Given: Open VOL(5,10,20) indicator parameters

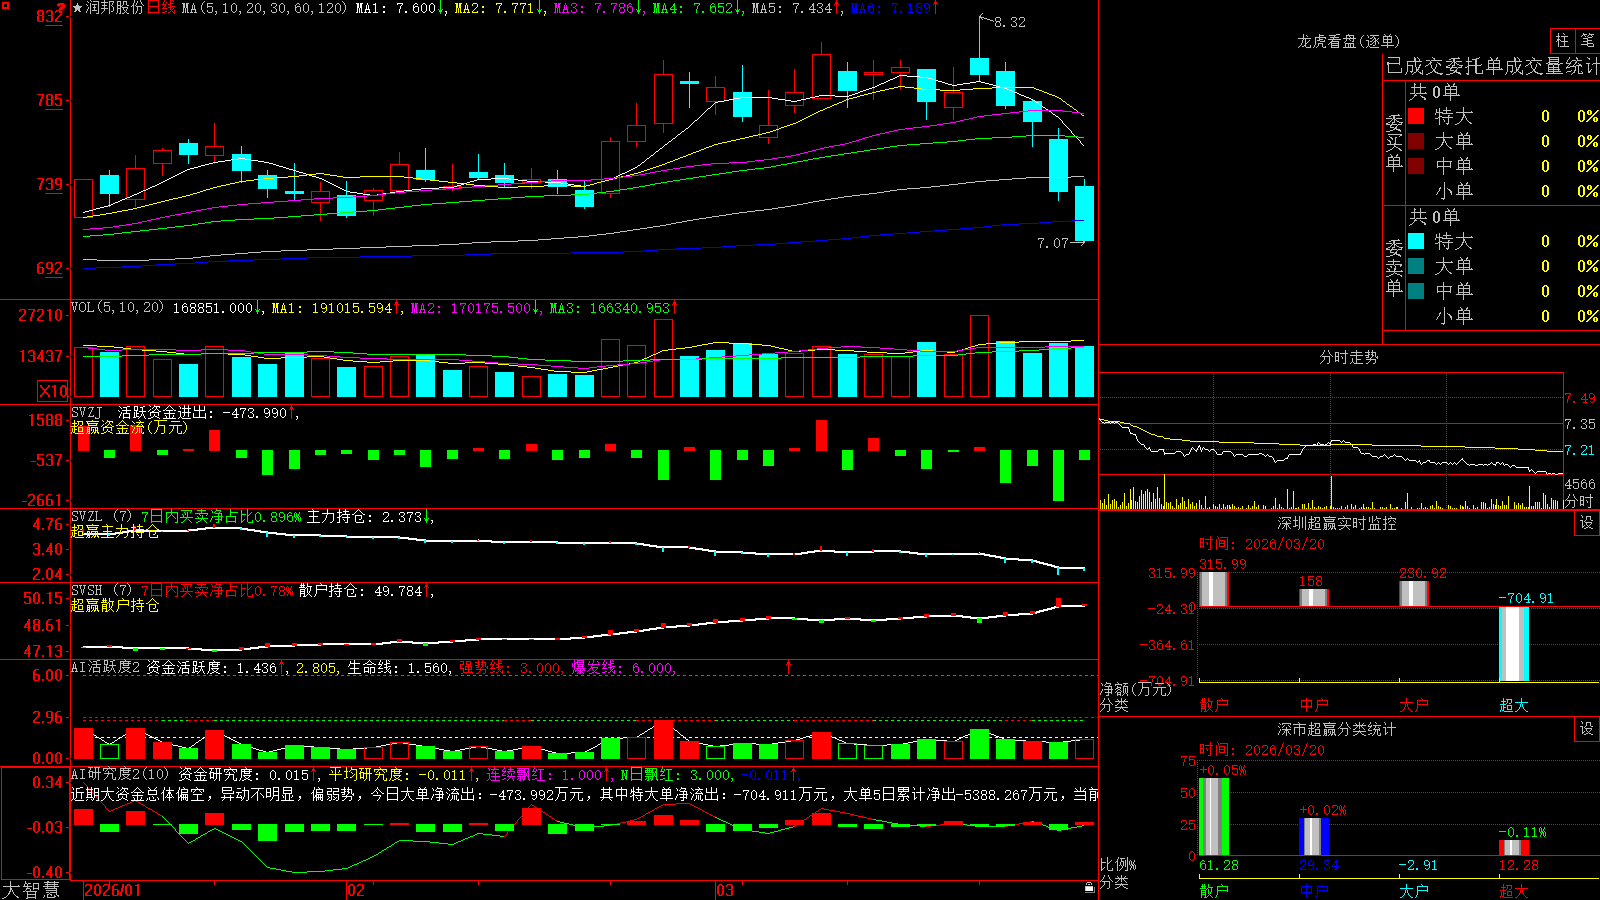Looking at the screenshot, I should click(x=117, y=308).
